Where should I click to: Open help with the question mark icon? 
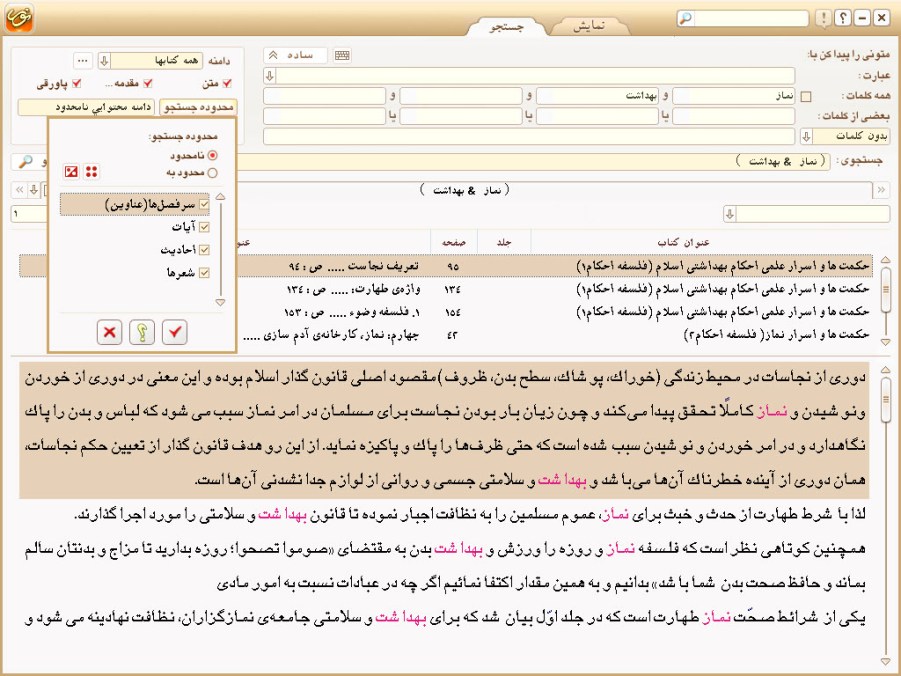(x=842, y=18)
